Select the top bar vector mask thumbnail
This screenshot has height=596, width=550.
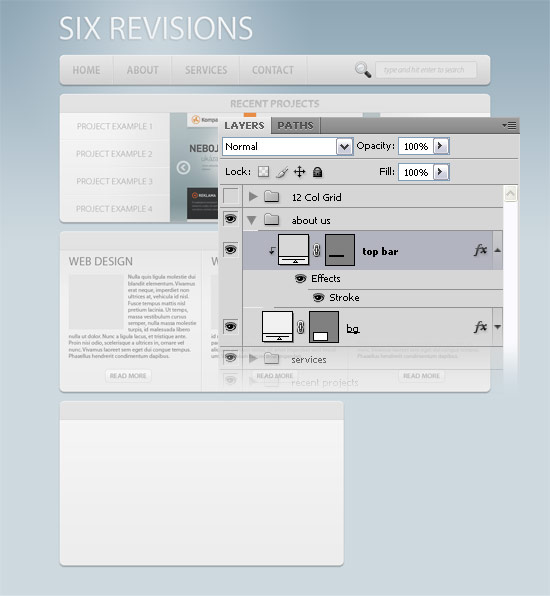tap(340, 250)
